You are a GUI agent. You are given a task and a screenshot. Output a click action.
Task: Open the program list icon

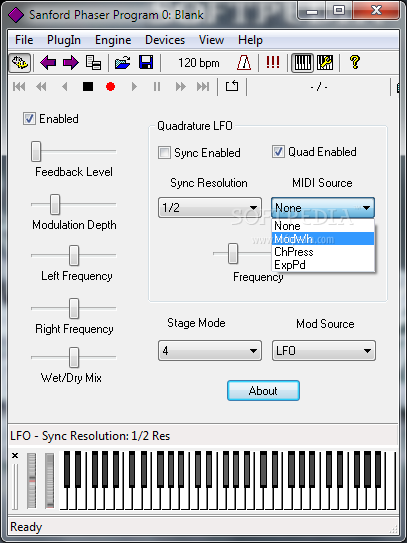pos(93,63)
